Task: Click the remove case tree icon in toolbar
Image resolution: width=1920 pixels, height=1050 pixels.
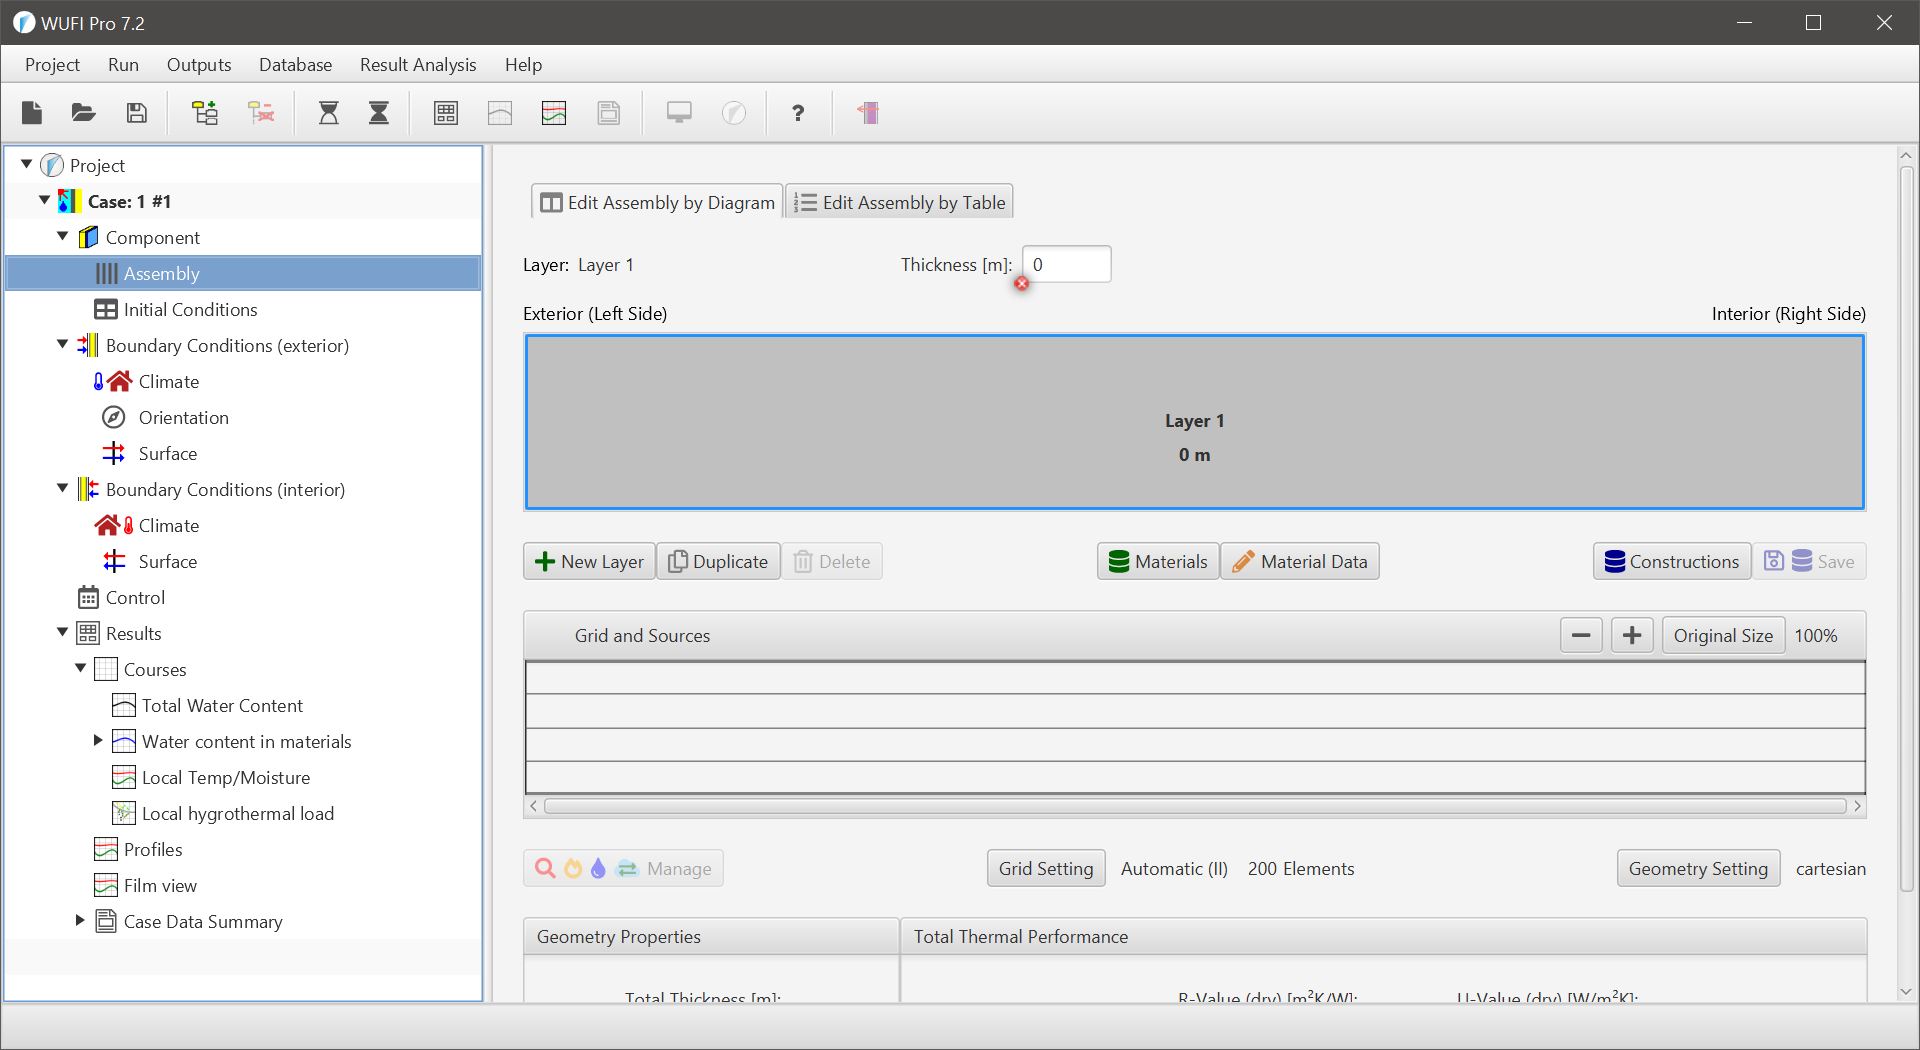Action: (x=262, y=113)
